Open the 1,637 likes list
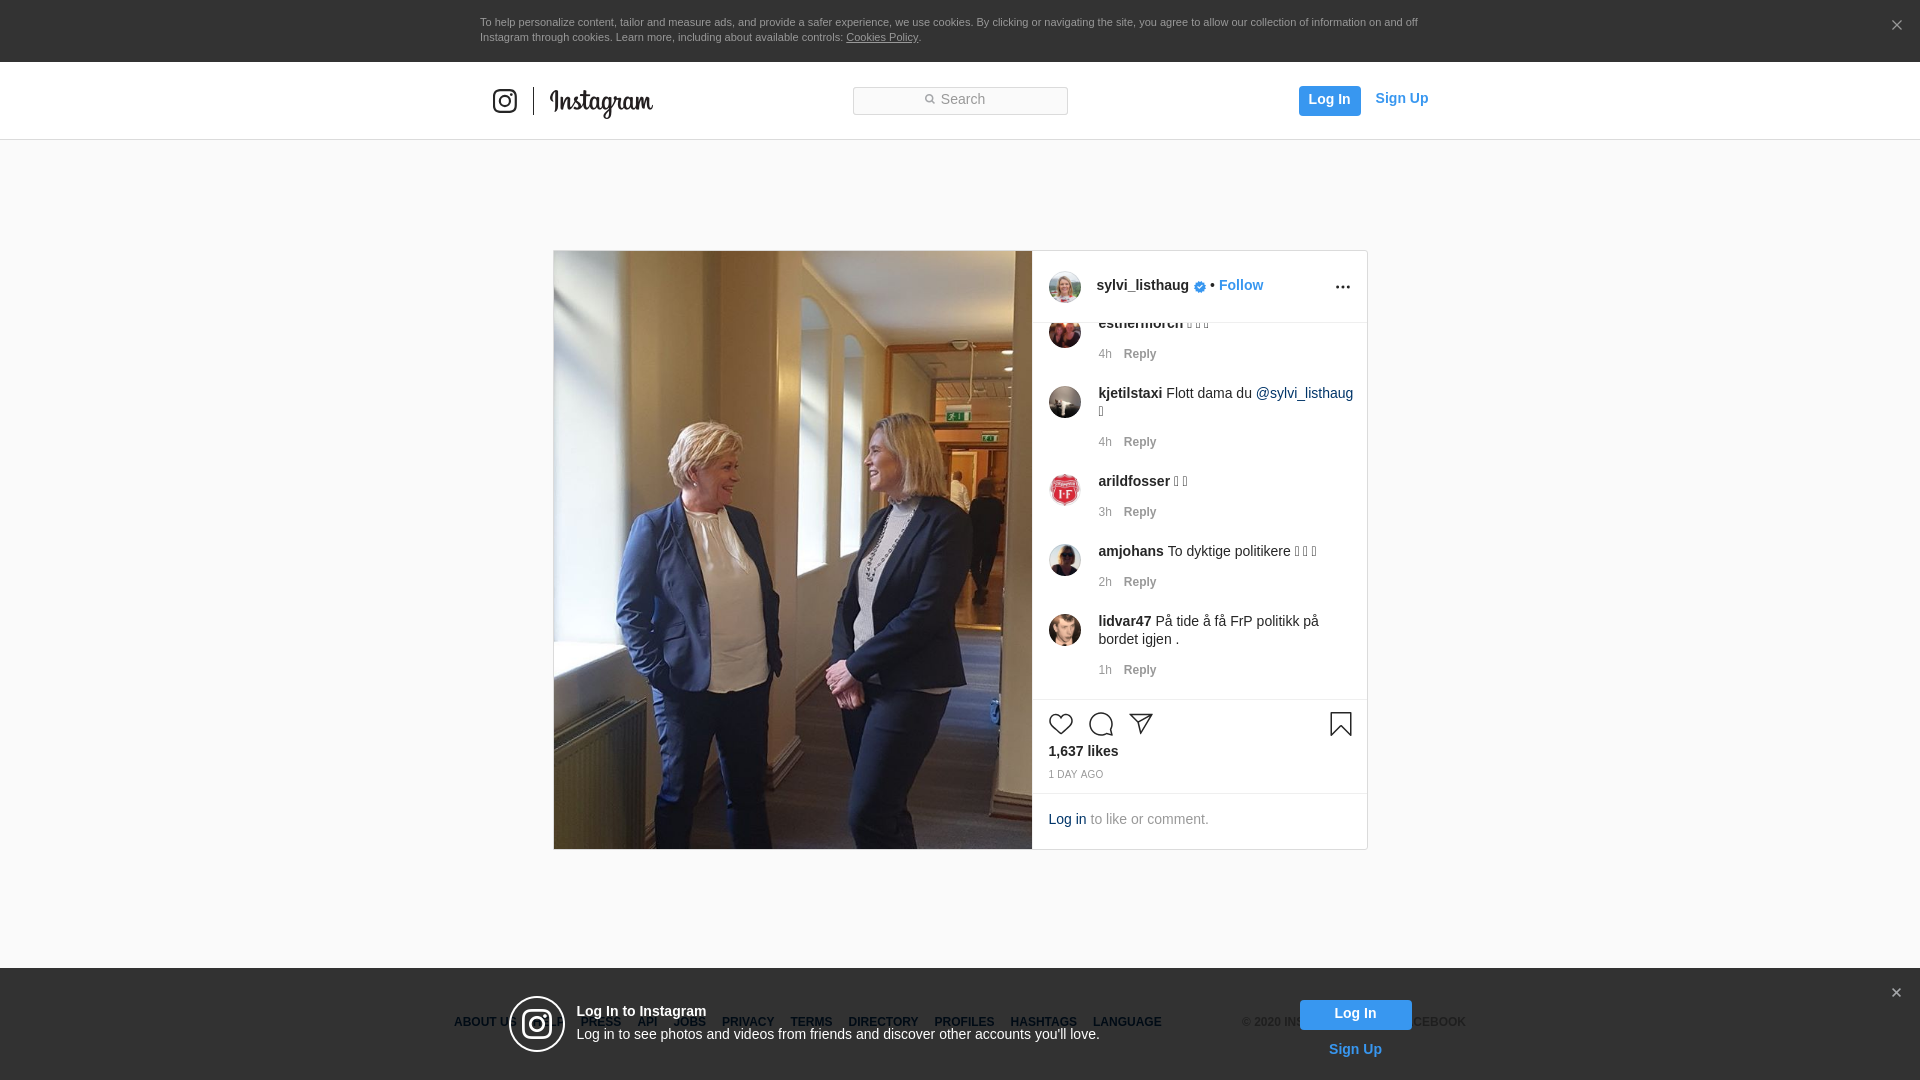 point(1083,751)
